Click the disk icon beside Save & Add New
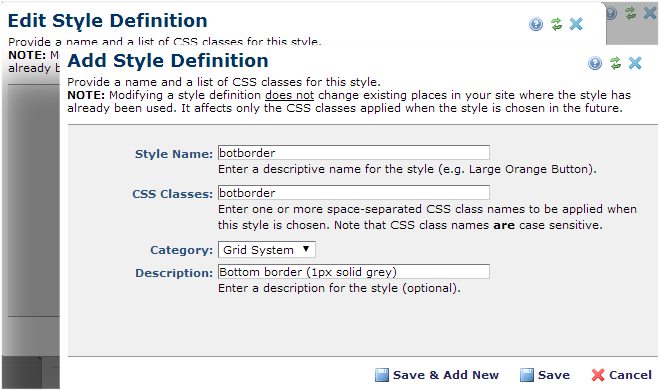 pos(382,375)
